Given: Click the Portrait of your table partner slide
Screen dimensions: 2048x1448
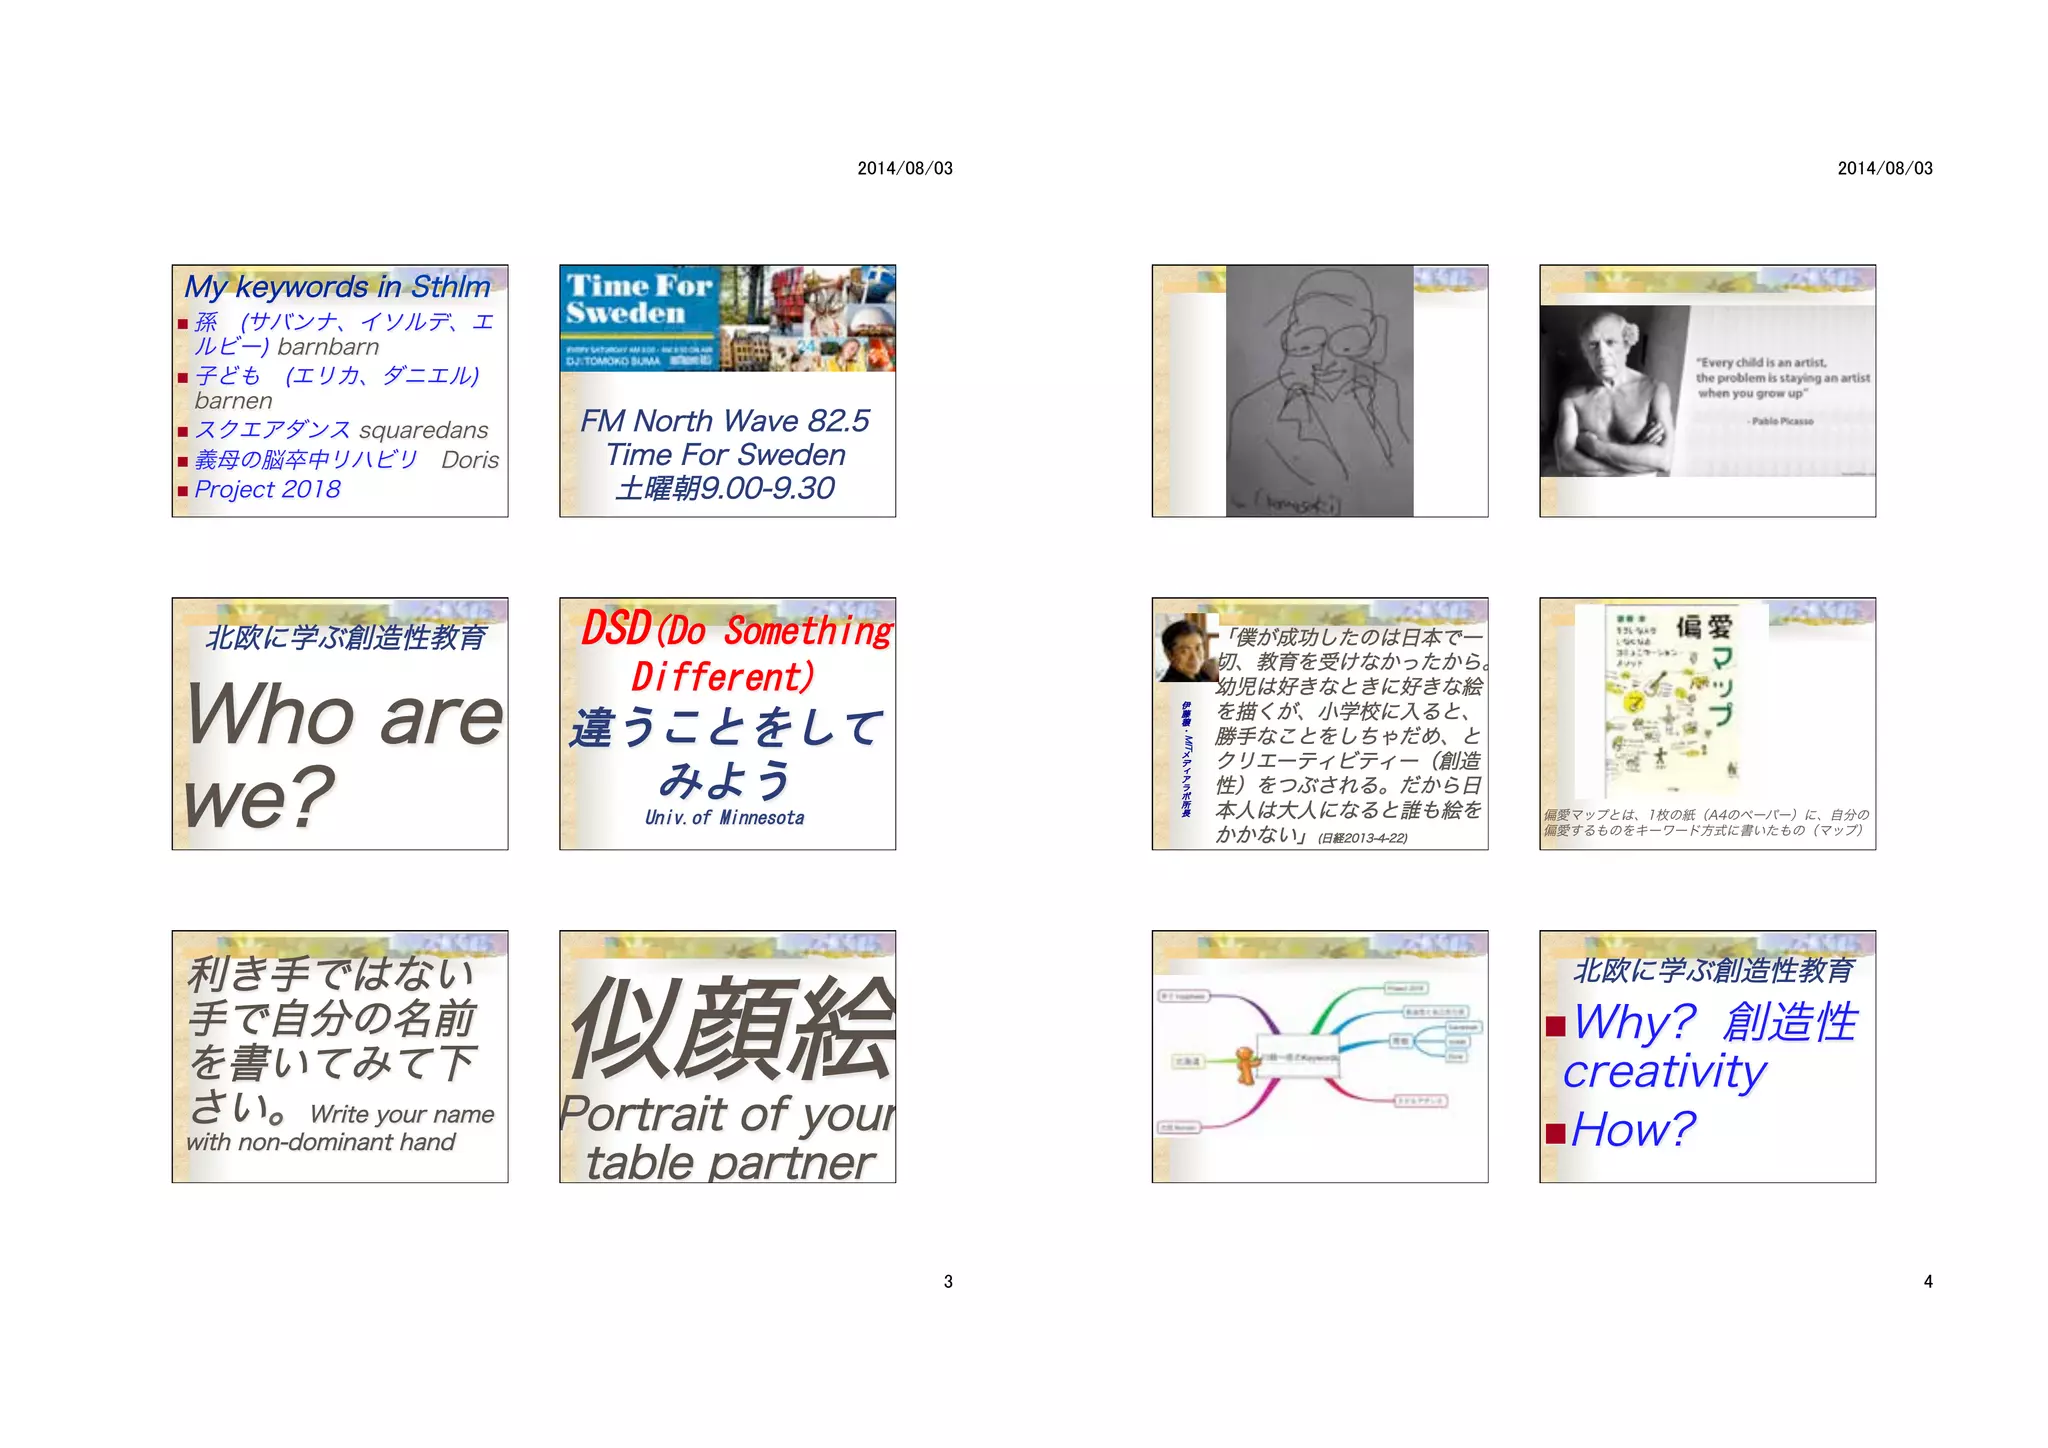Looking at the screenshot, I should pyautogui.click(x=727, y=1057).
